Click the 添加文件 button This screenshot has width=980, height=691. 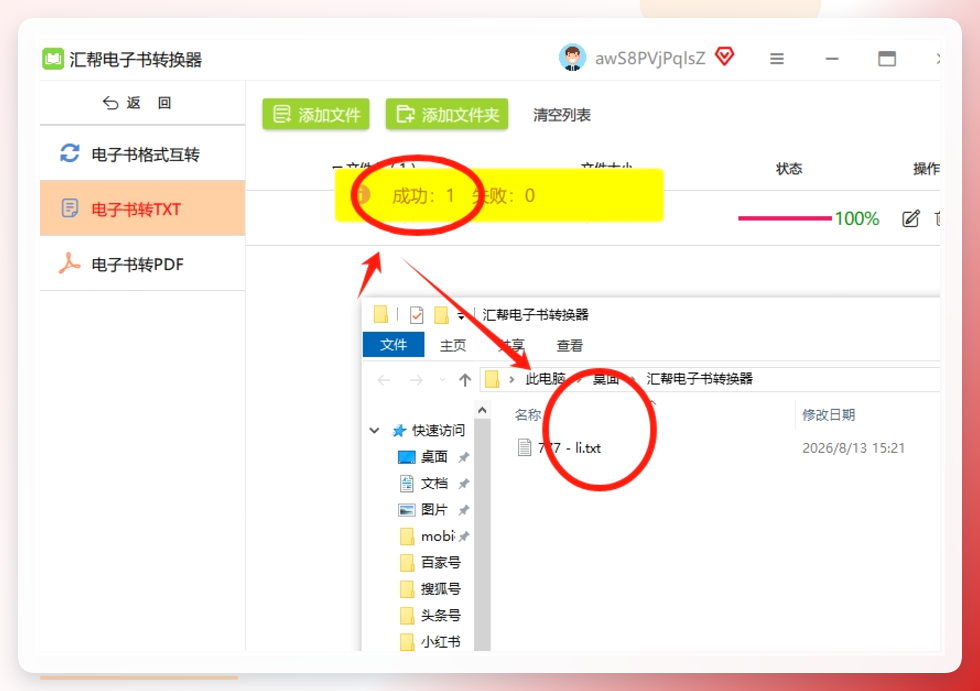[x=316, y=114]
